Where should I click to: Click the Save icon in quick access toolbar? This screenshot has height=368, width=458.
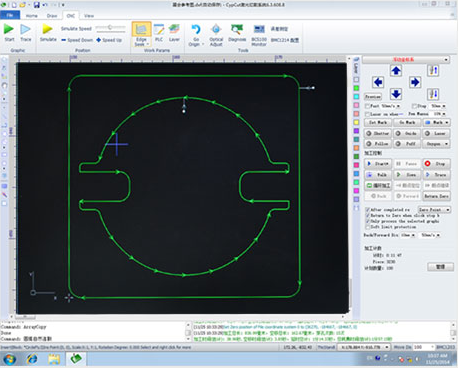point(36,5)
